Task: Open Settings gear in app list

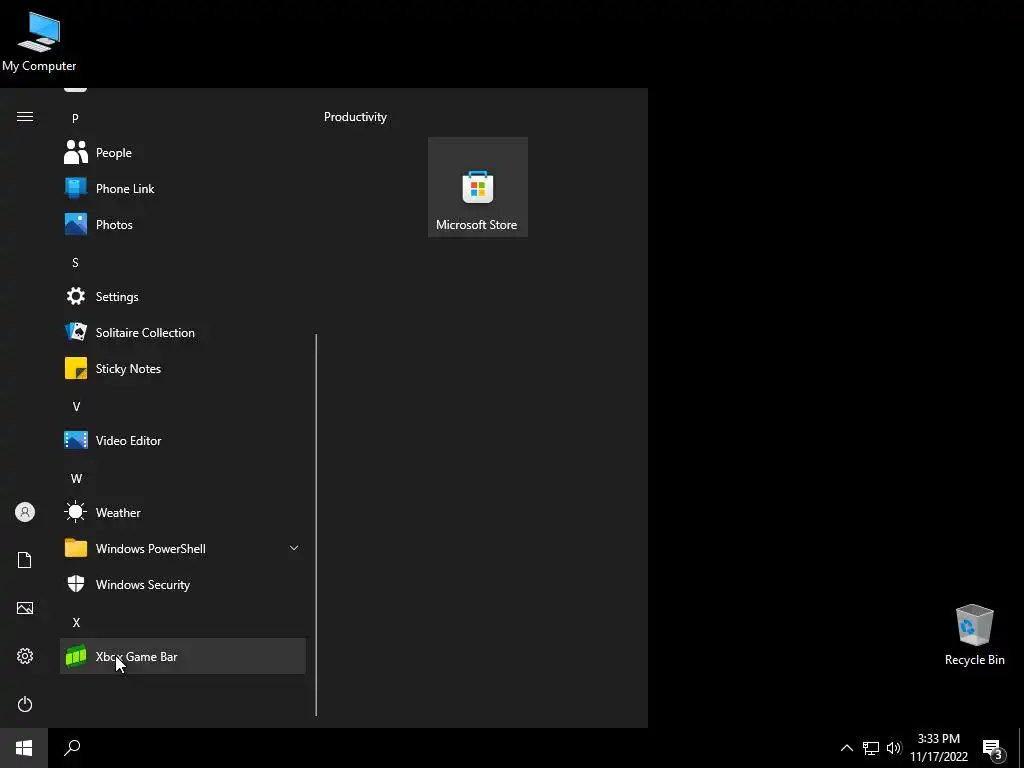Action: 76,296
